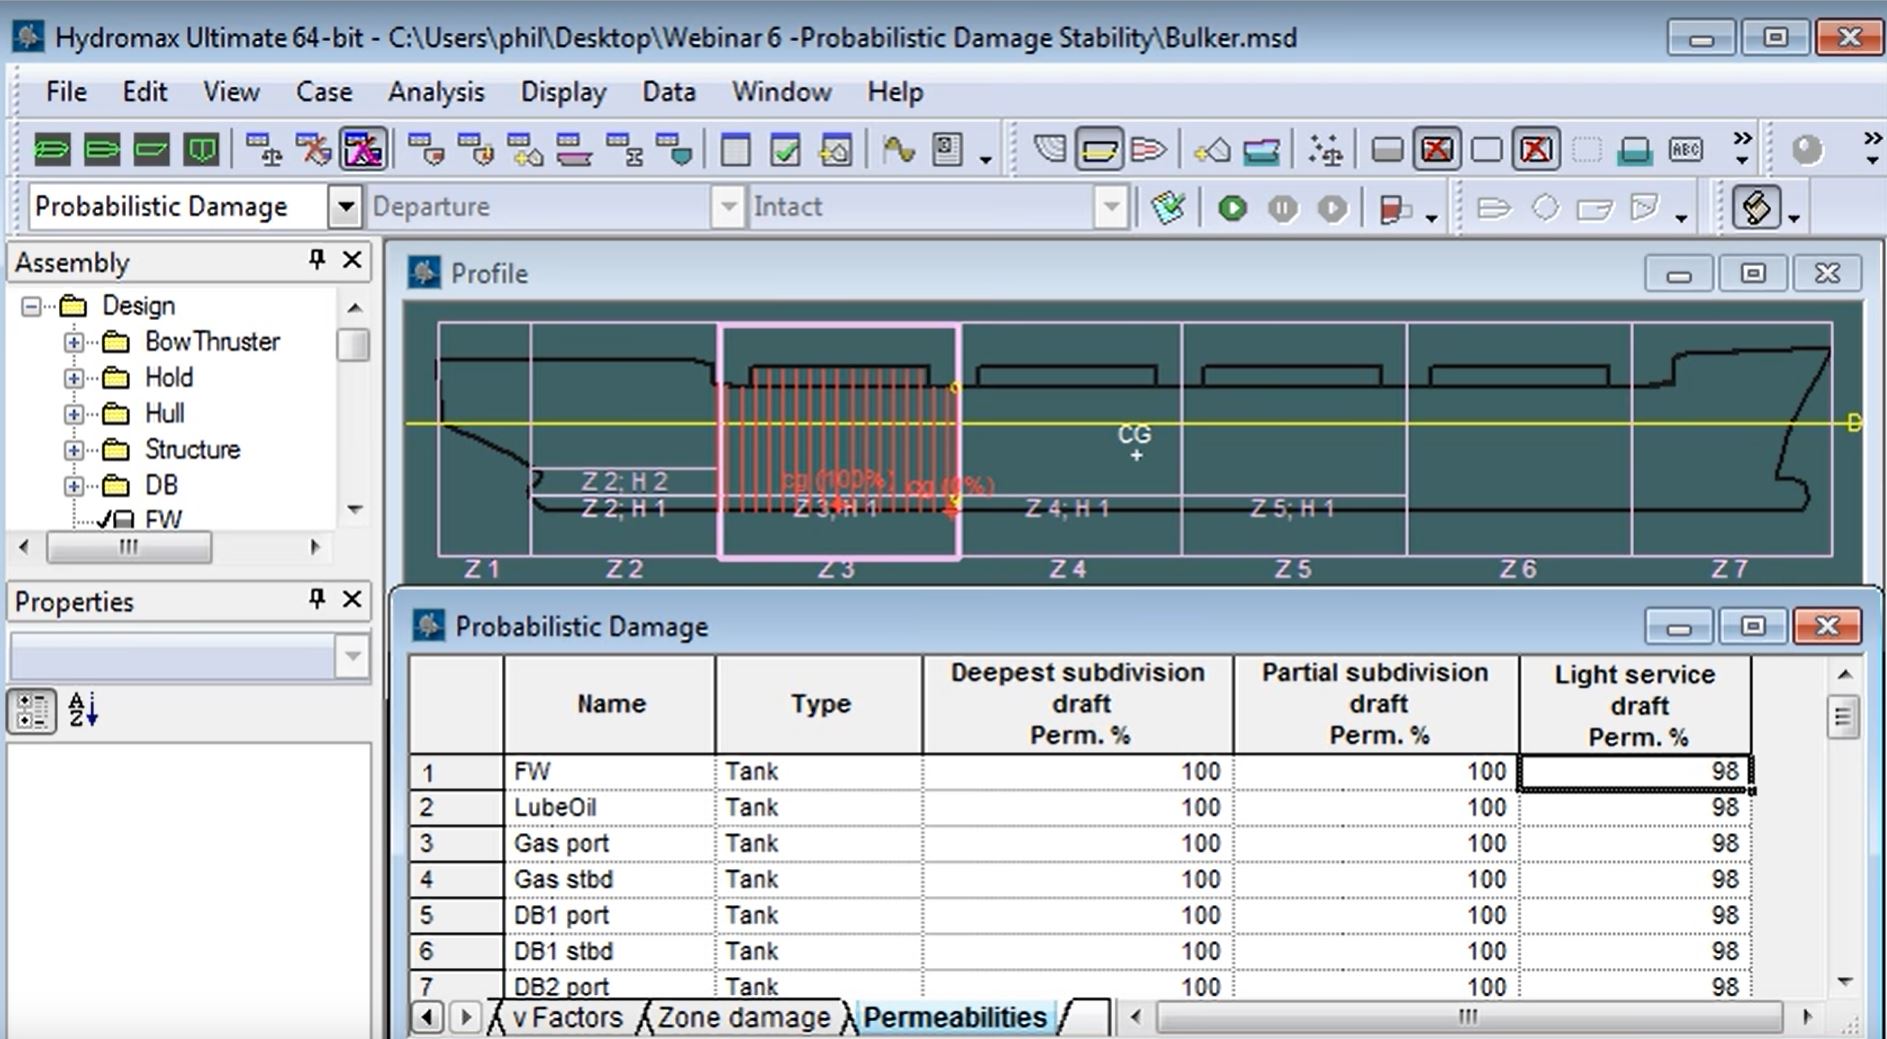Click the ABC labels display icon
1887x1039 pixels.
[x=1685, y=151]
